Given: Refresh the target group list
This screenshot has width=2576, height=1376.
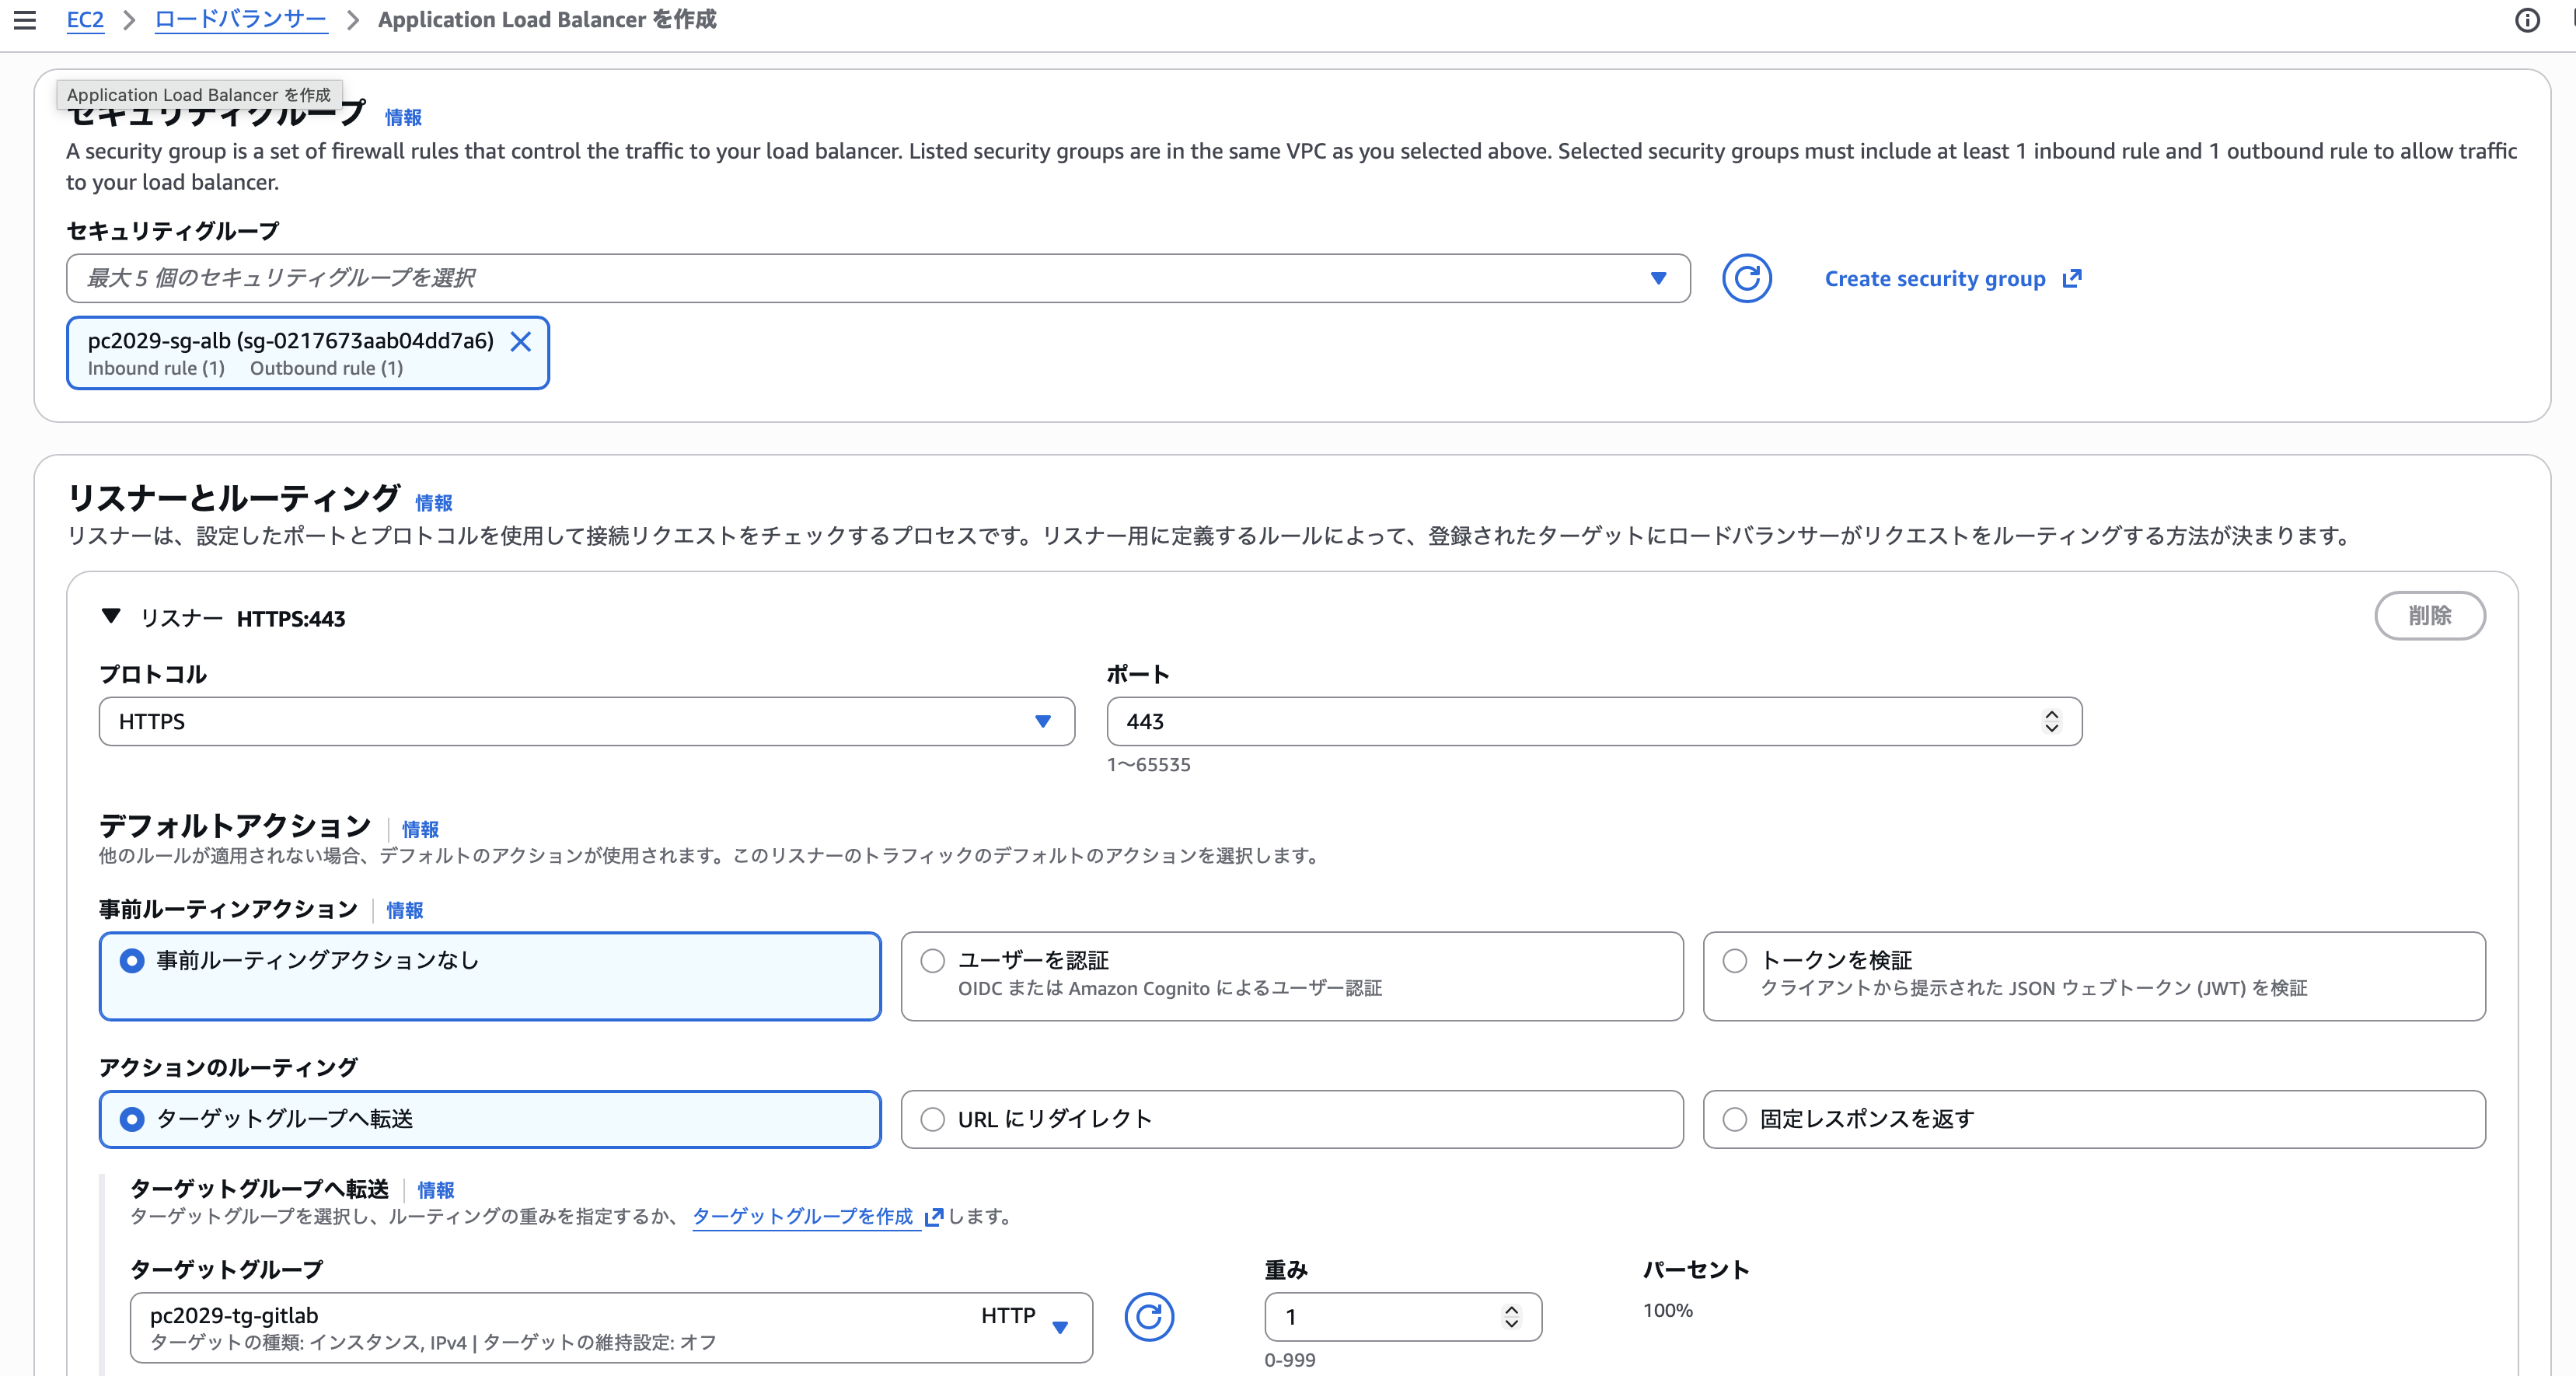Looking at the screenshot, I should [1149, 1317].
